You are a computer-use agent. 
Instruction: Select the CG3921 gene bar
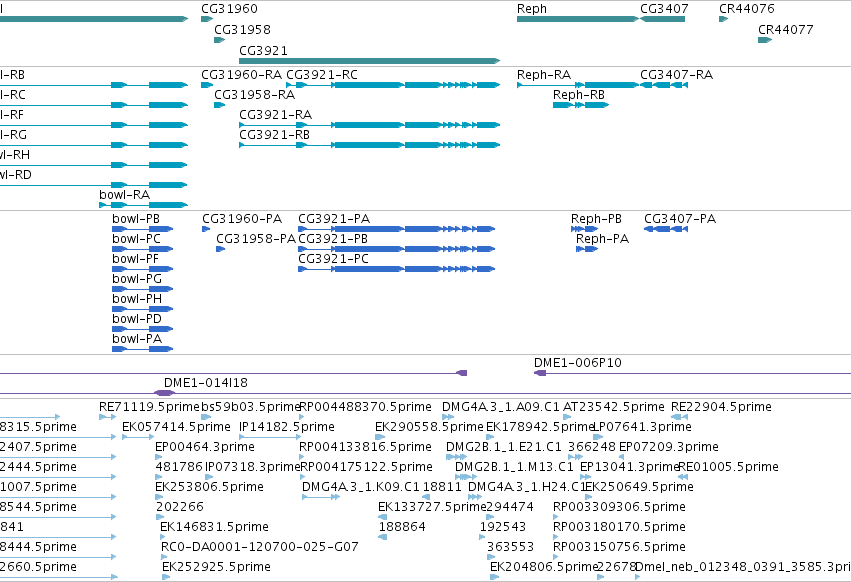click(x=370, y=61)
